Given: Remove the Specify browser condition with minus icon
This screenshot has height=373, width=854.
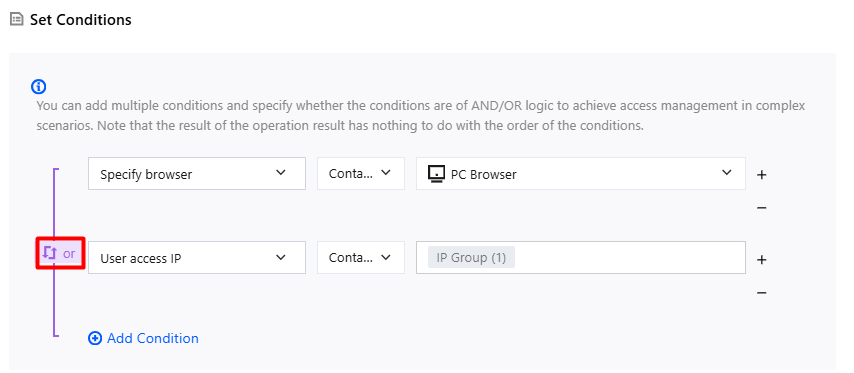Looking at the screenshot, I should click(x=761, y=208).
